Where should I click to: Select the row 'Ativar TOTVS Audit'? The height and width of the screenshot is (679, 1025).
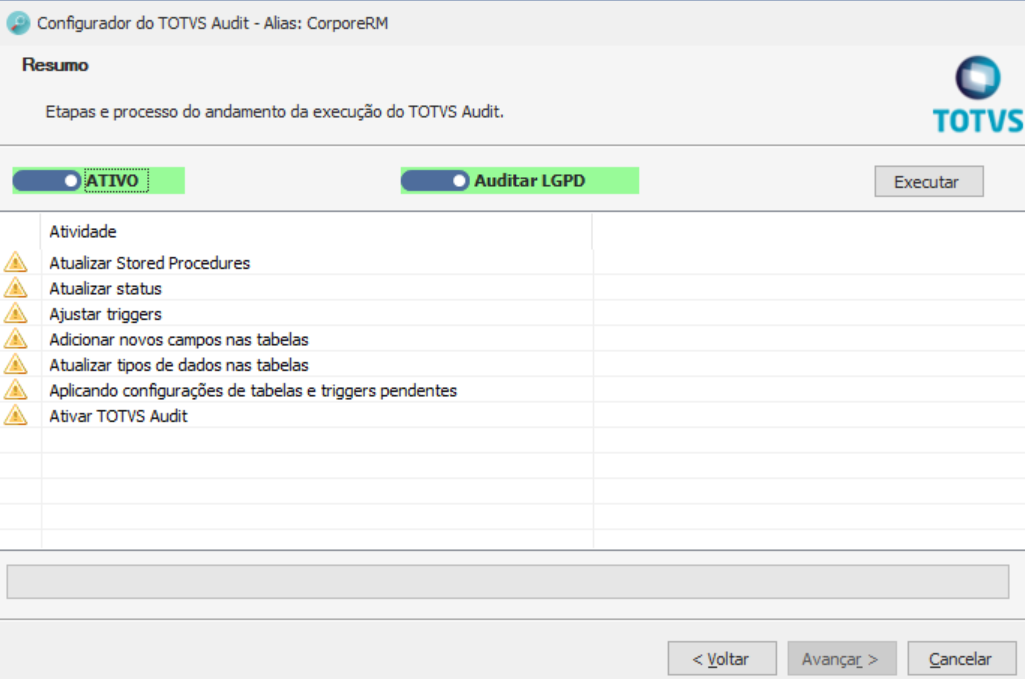click(x=512, y=415)
